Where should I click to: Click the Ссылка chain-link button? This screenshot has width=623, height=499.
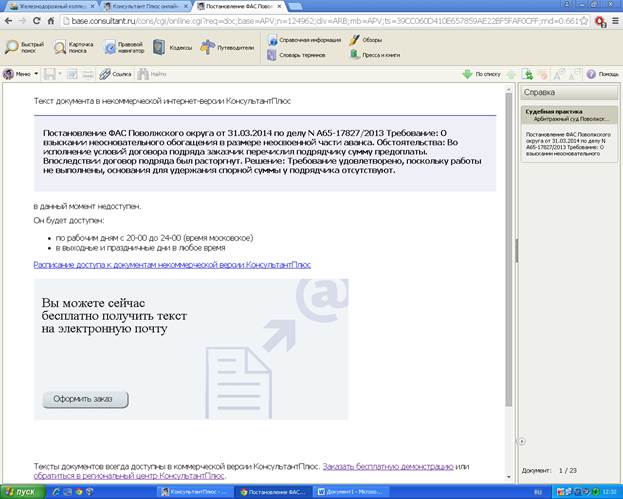115,74
